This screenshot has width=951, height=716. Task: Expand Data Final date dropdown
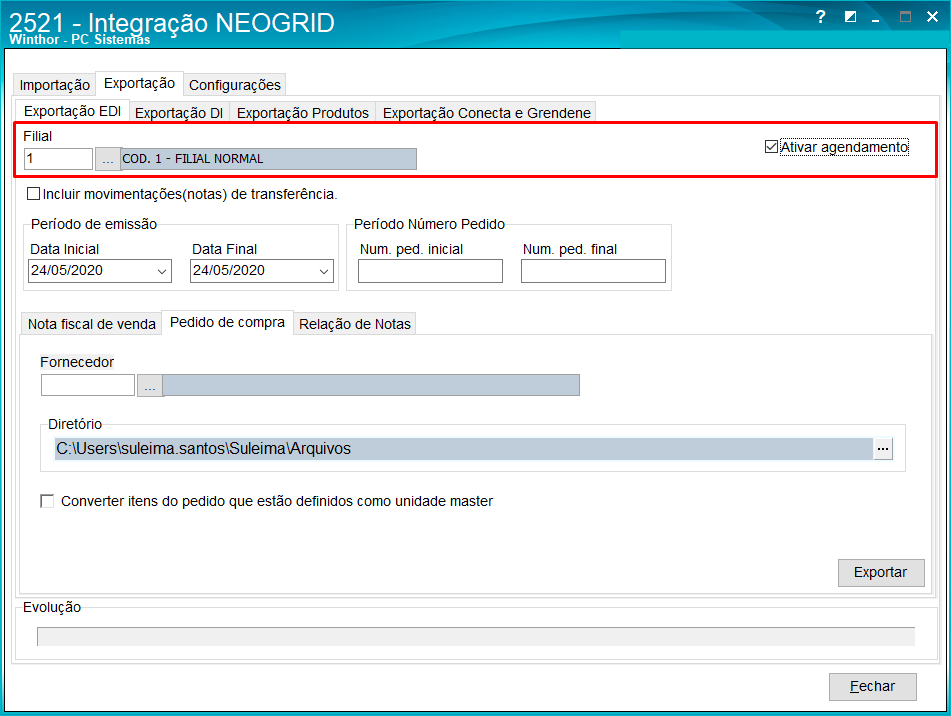[323, 271]
